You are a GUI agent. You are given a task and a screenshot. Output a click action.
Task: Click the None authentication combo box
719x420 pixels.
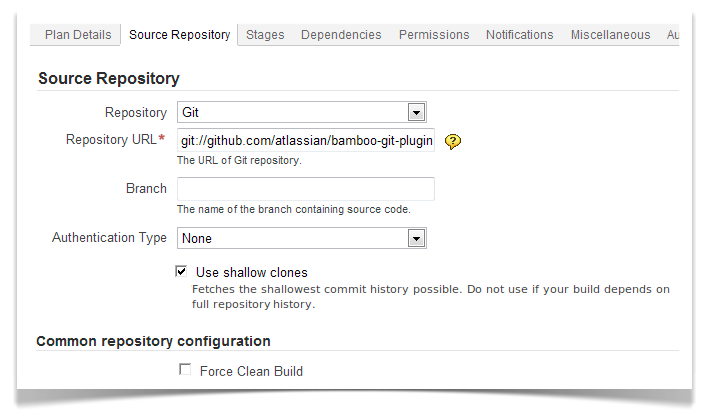click(x=302, y=238)
